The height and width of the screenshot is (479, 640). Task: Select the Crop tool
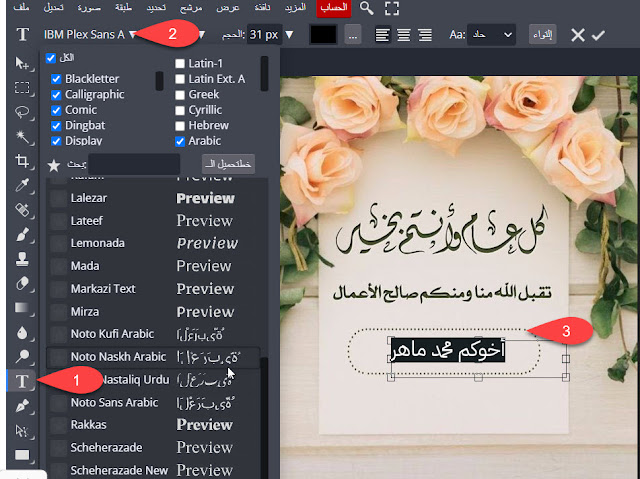pos(22,161)
